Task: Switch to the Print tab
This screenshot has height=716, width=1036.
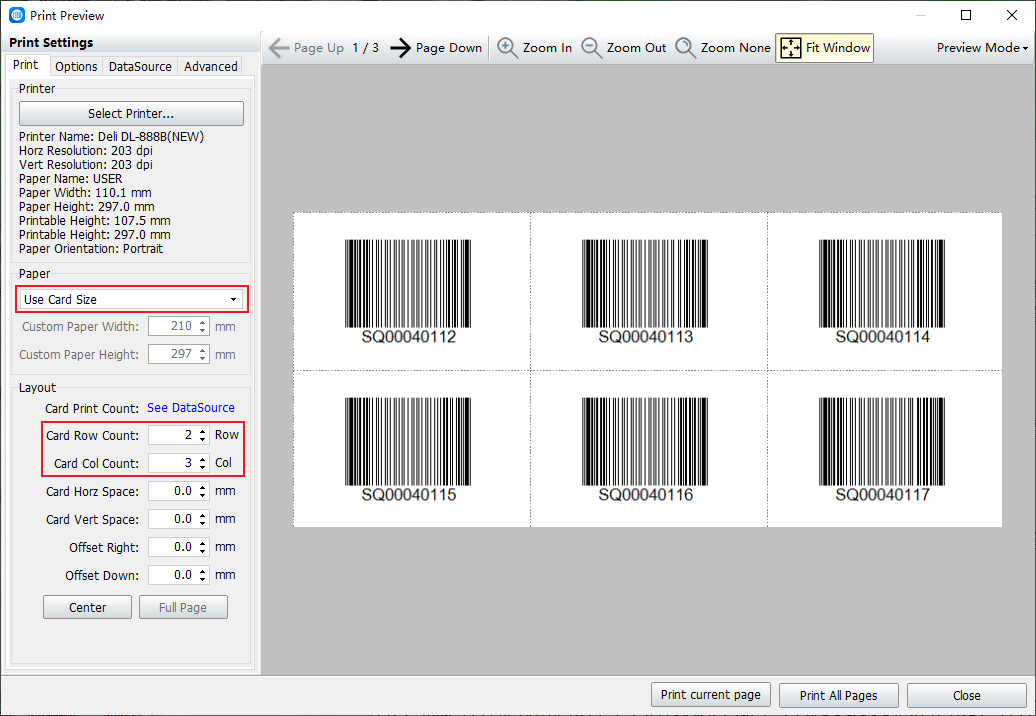Action: 25,65
